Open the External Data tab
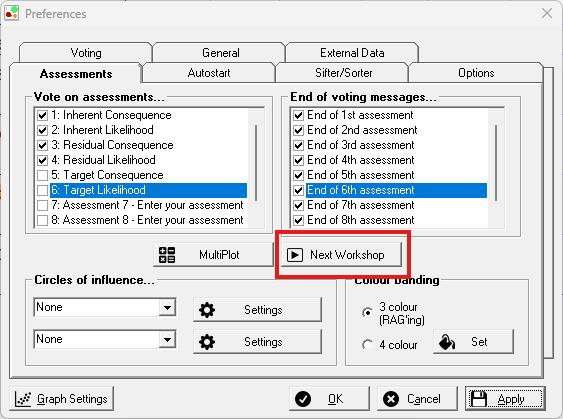 (352, 53)
